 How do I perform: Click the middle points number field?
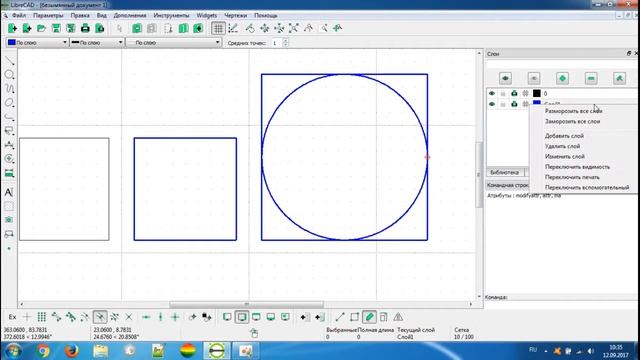(276, 42)
